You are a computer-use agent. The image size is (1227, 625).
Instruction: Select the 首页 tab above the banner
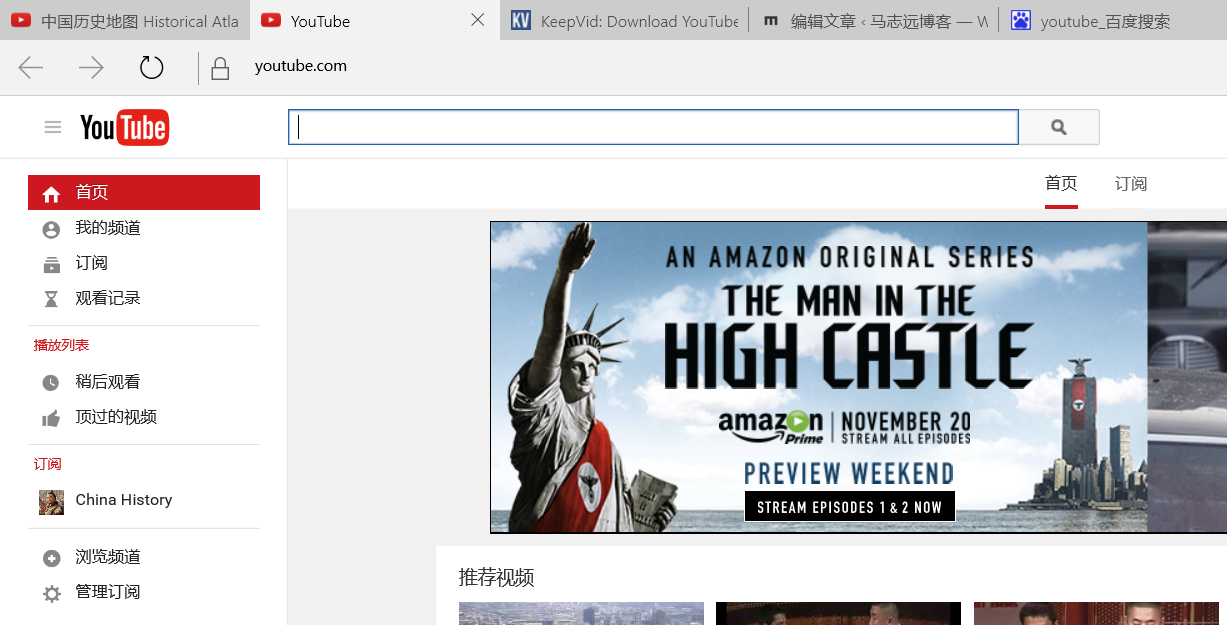point(1061,184)
